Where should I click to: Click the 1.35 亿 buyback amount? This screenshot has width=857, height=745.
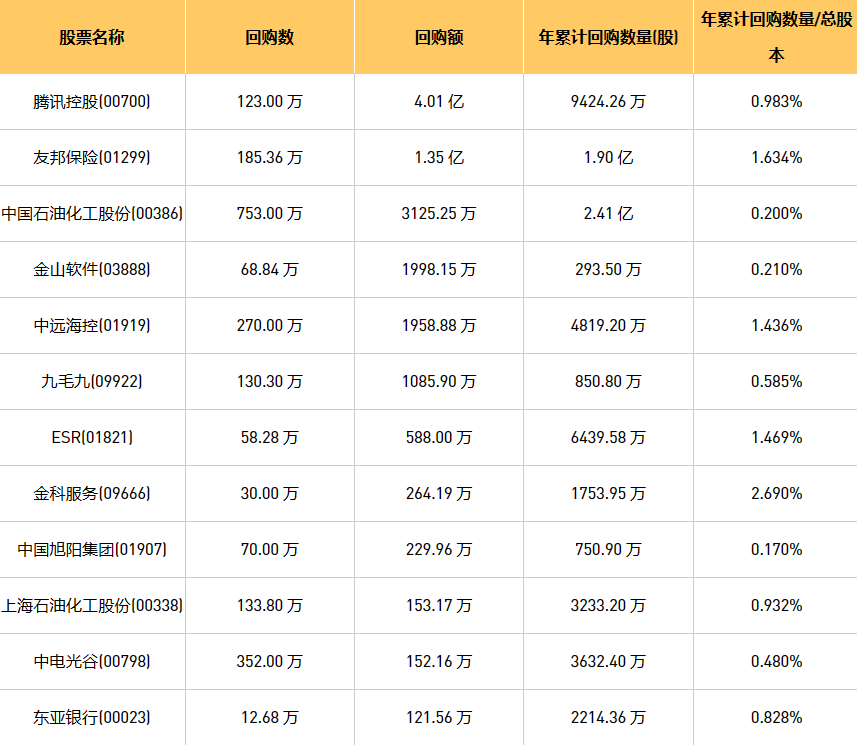tap(439, 157)
